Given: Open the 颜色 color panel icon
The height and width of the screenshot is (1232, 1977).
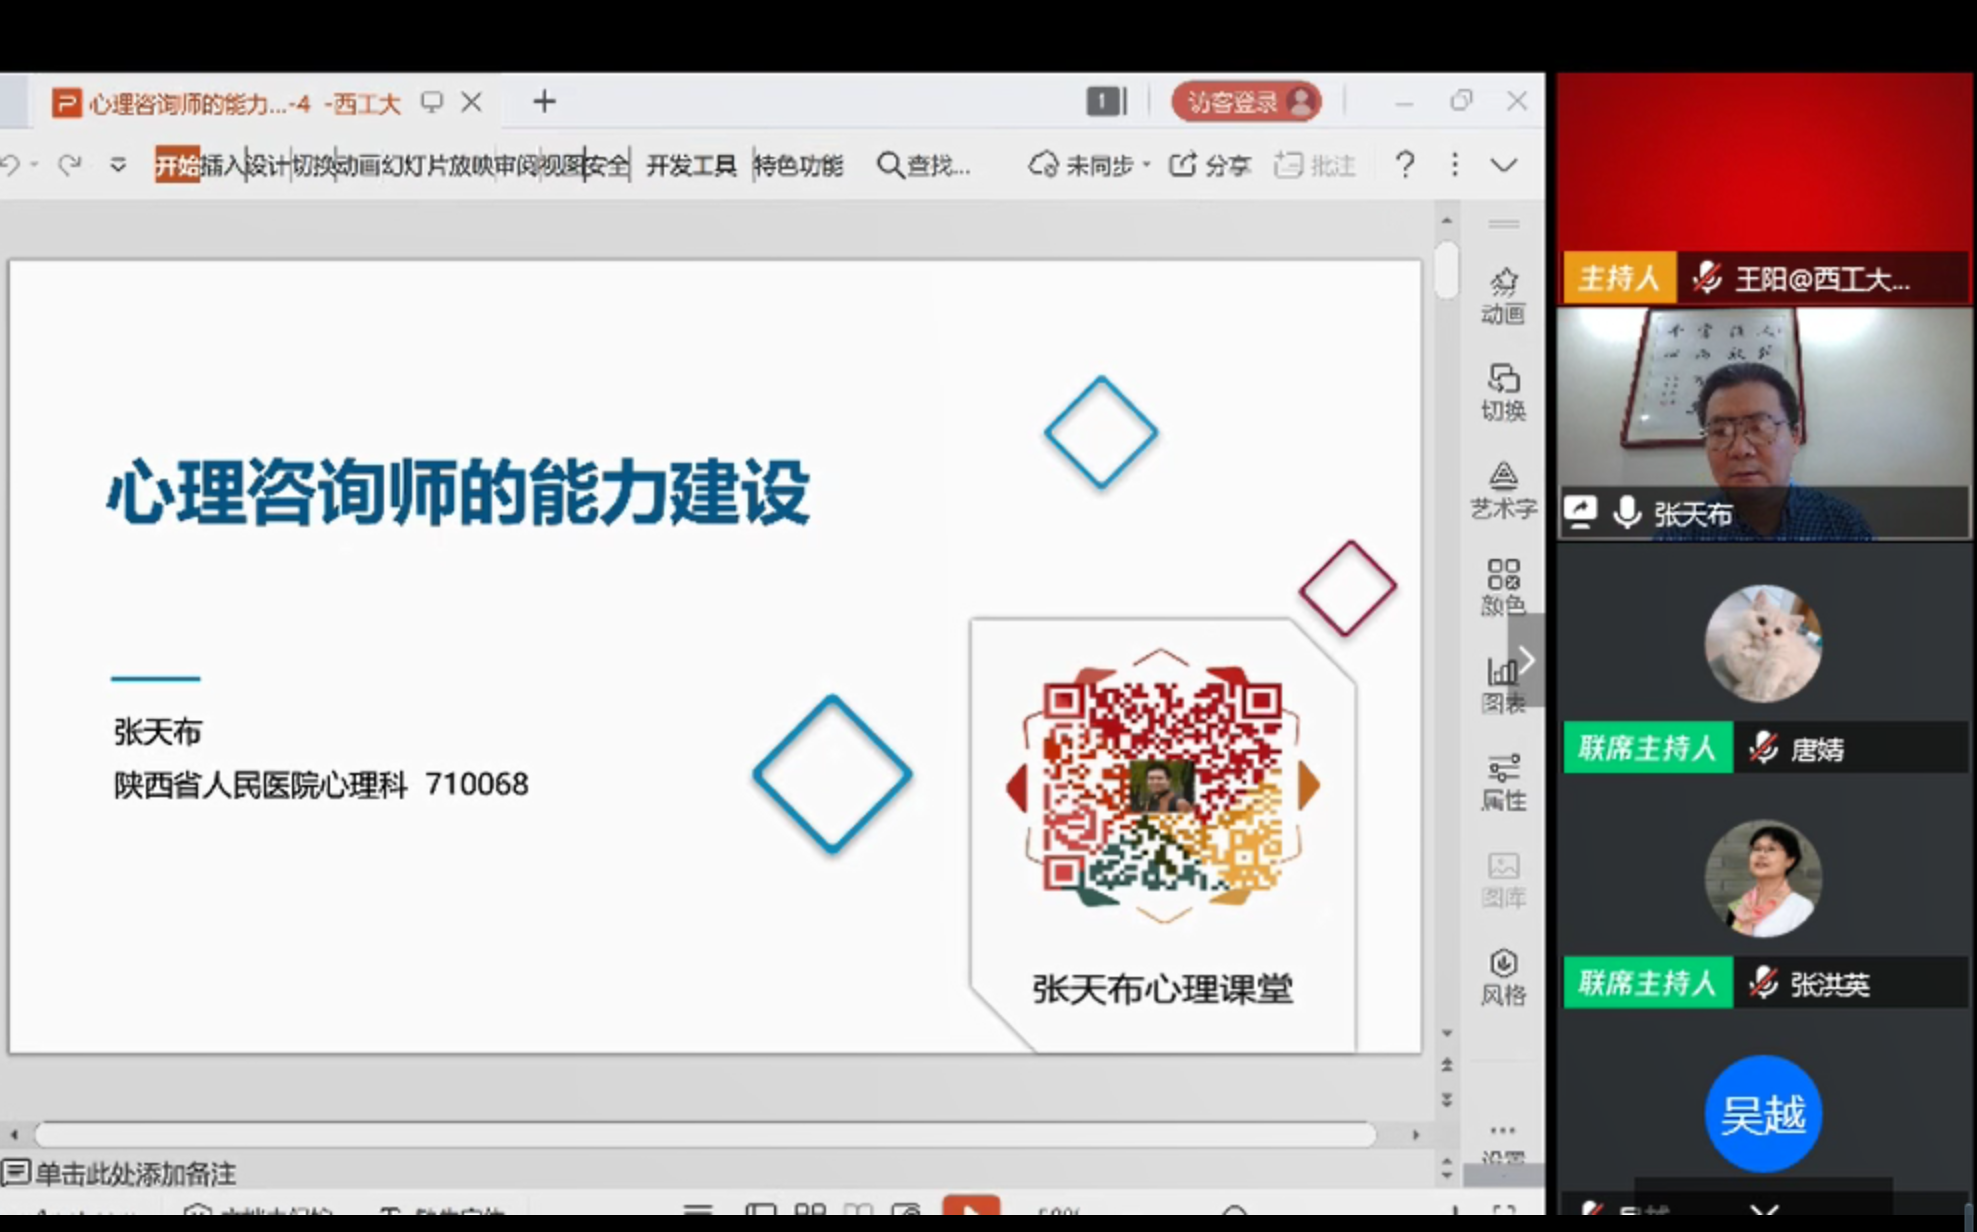Looking at the screenshot, I should tap(1503, 587).
